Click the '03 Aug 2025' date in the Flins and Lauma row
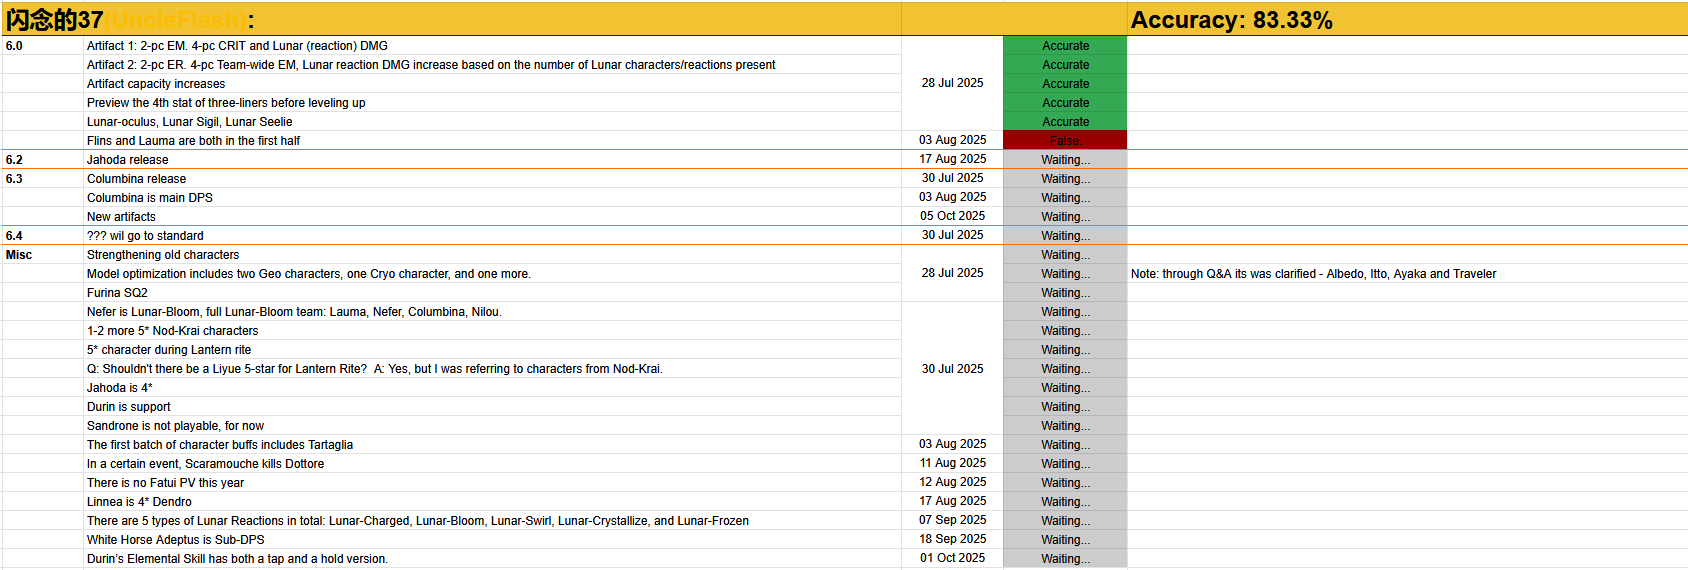This screenshot has height=570, width=1688. coord(952,140)
